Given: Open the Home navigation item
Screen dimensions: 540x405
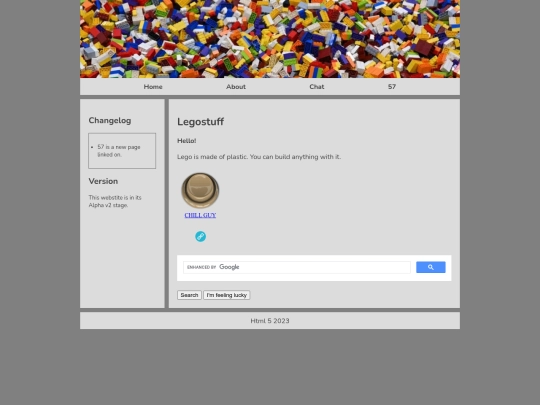Looking at the screenshot, I should coord(153,87).
